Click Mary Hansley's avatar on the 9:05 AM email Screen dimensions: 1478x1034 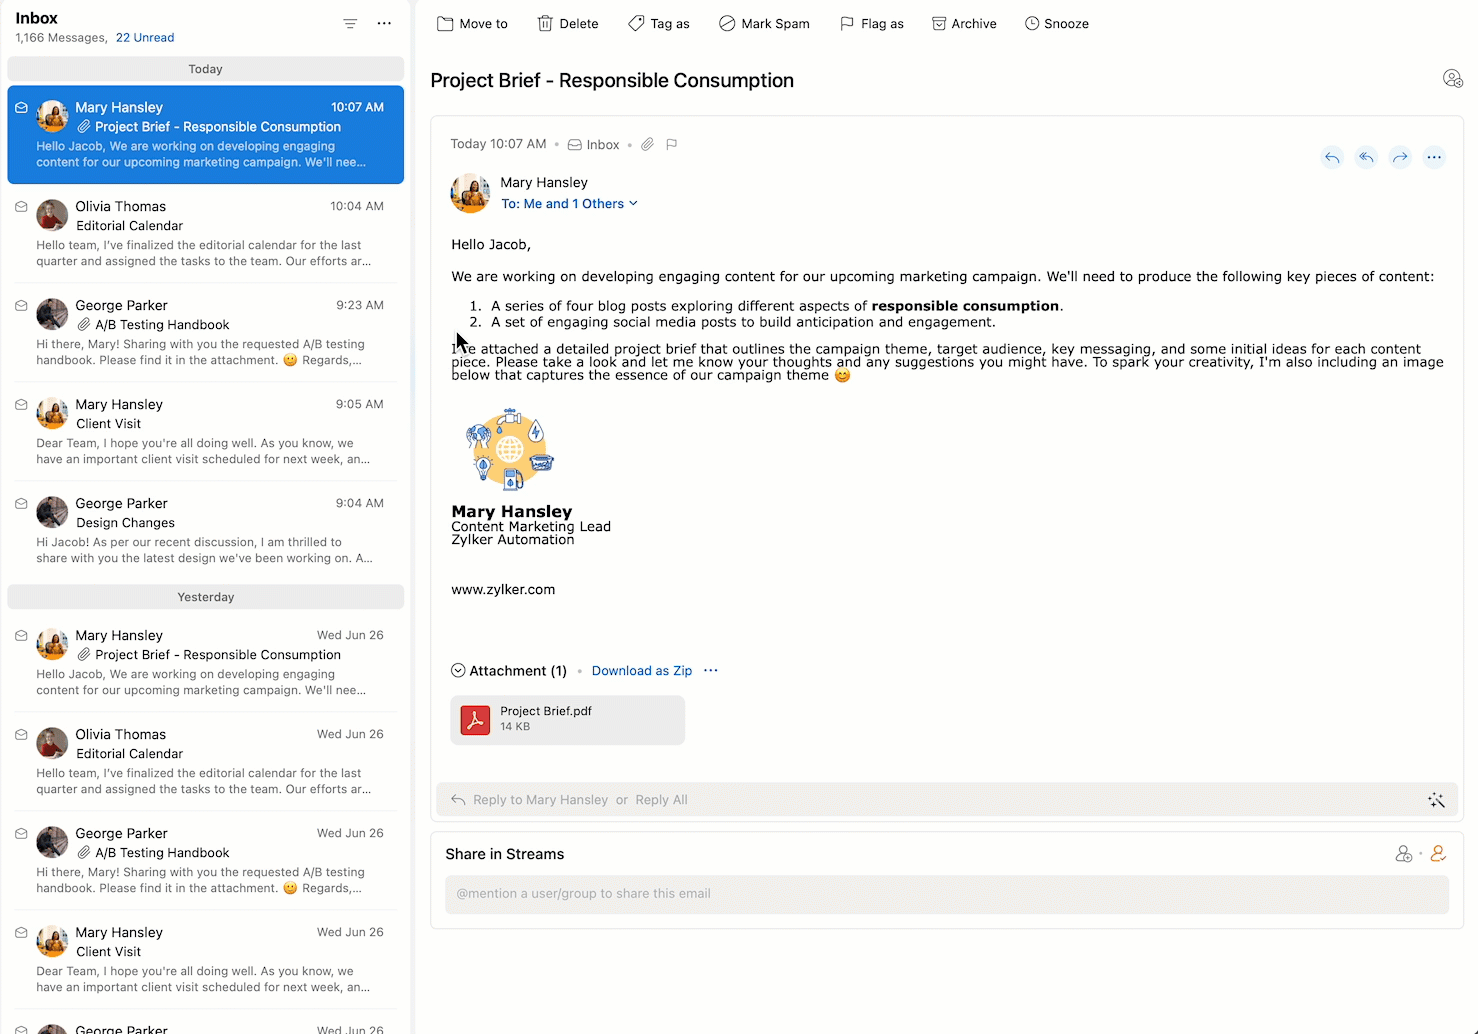pyautogui.click(x=52, y=413)
